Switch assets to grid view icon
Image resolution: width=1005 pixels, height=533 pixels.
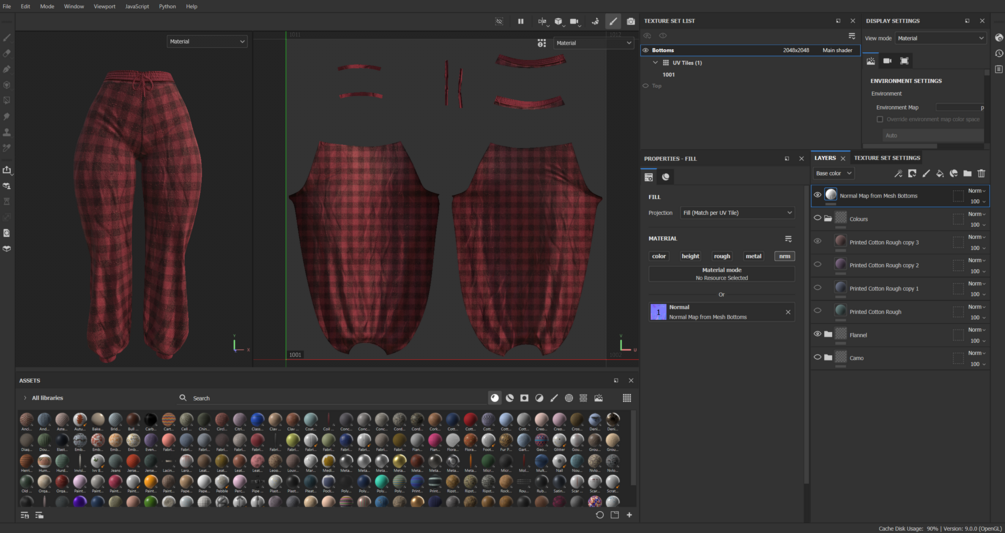627,398
